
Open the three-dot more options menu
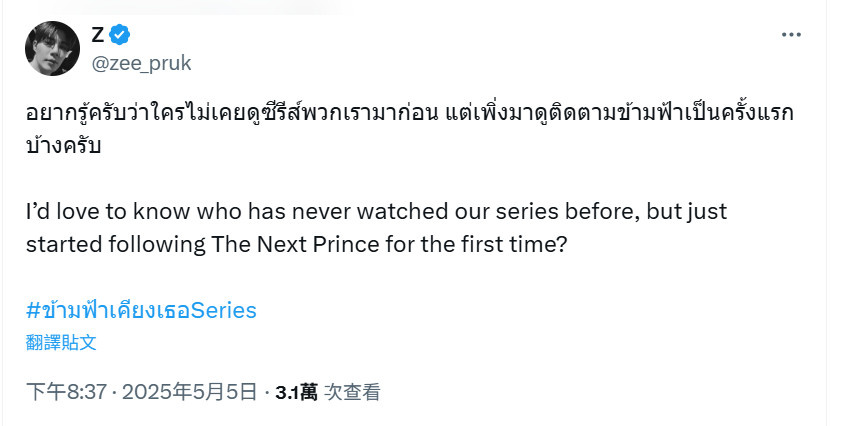click(x=791, y=35)
